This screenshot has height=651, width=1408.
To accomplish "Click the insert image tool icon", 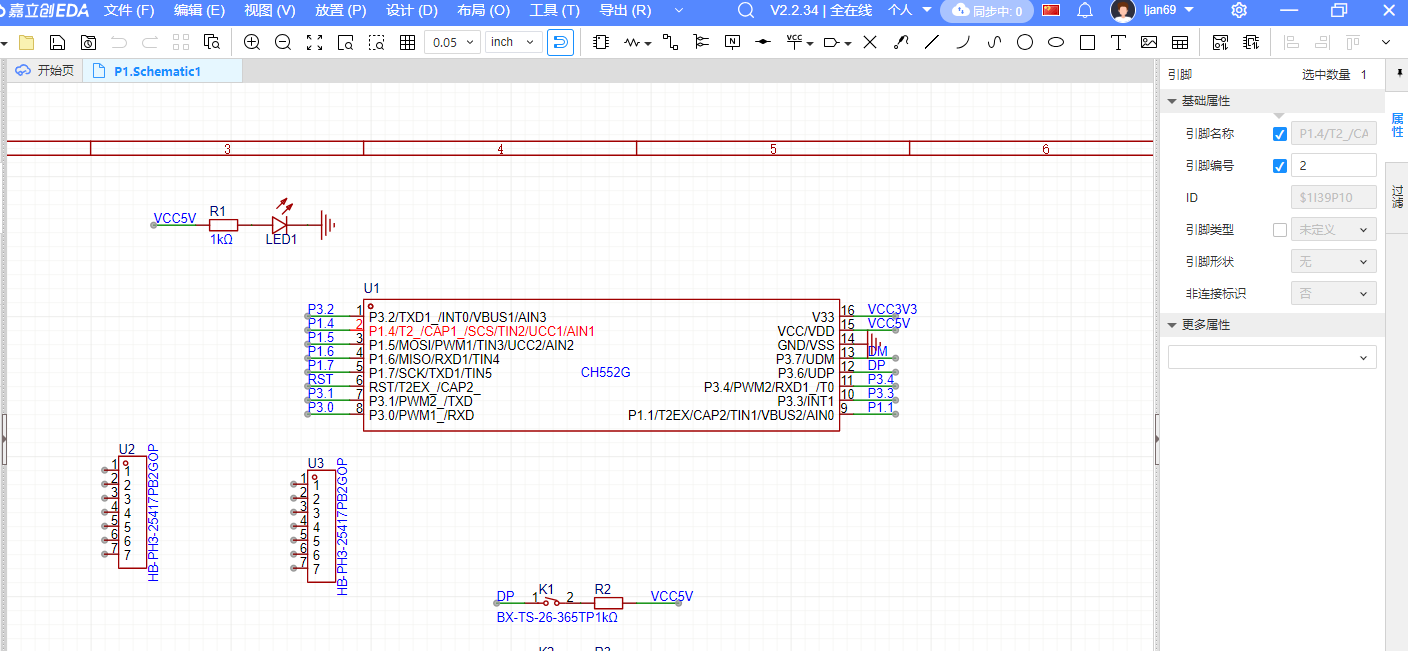I will [1149, 43].
